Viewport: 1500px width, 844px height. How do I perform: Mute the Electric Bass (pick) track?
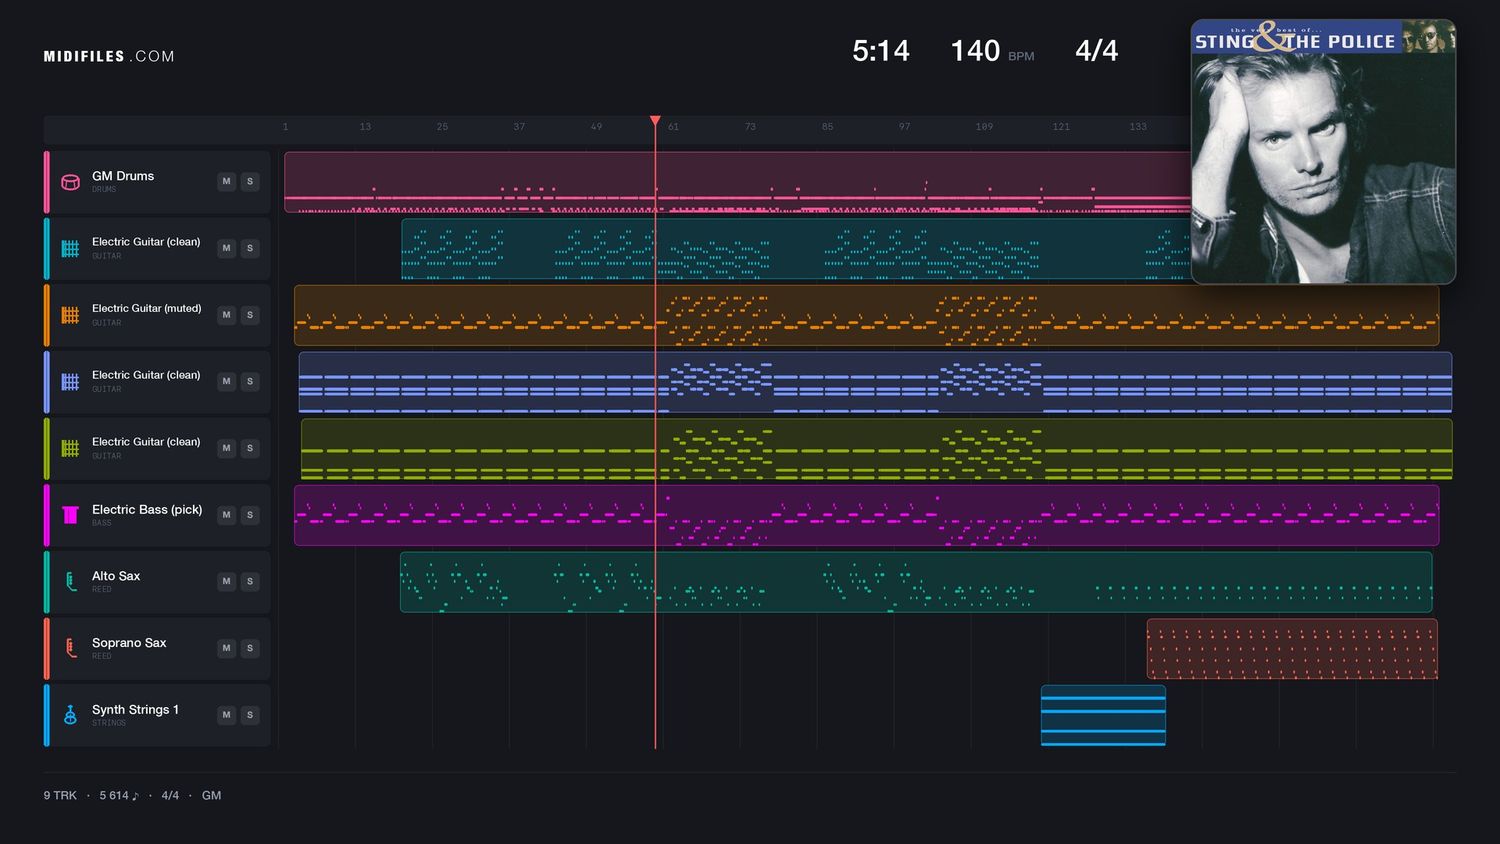click(x=227, y=515)
